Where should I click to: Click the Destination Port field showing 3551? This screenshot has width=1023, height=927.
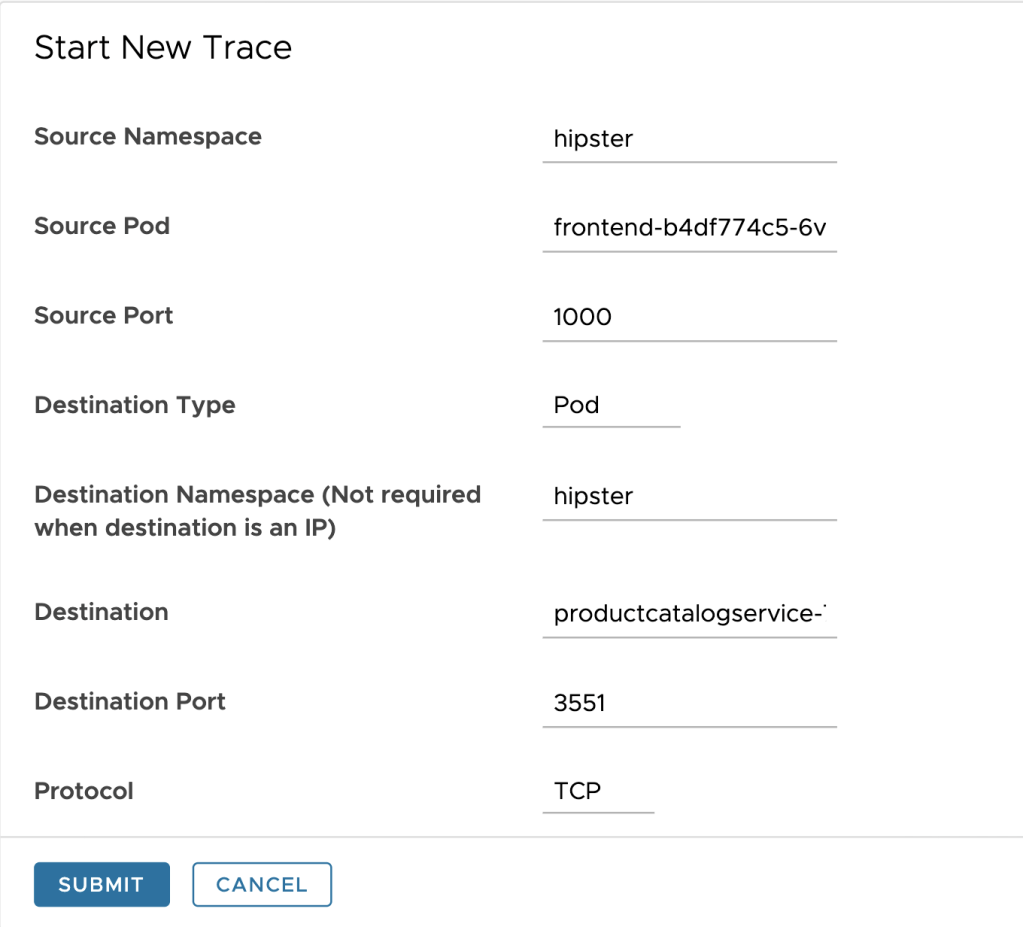point(688,703)
